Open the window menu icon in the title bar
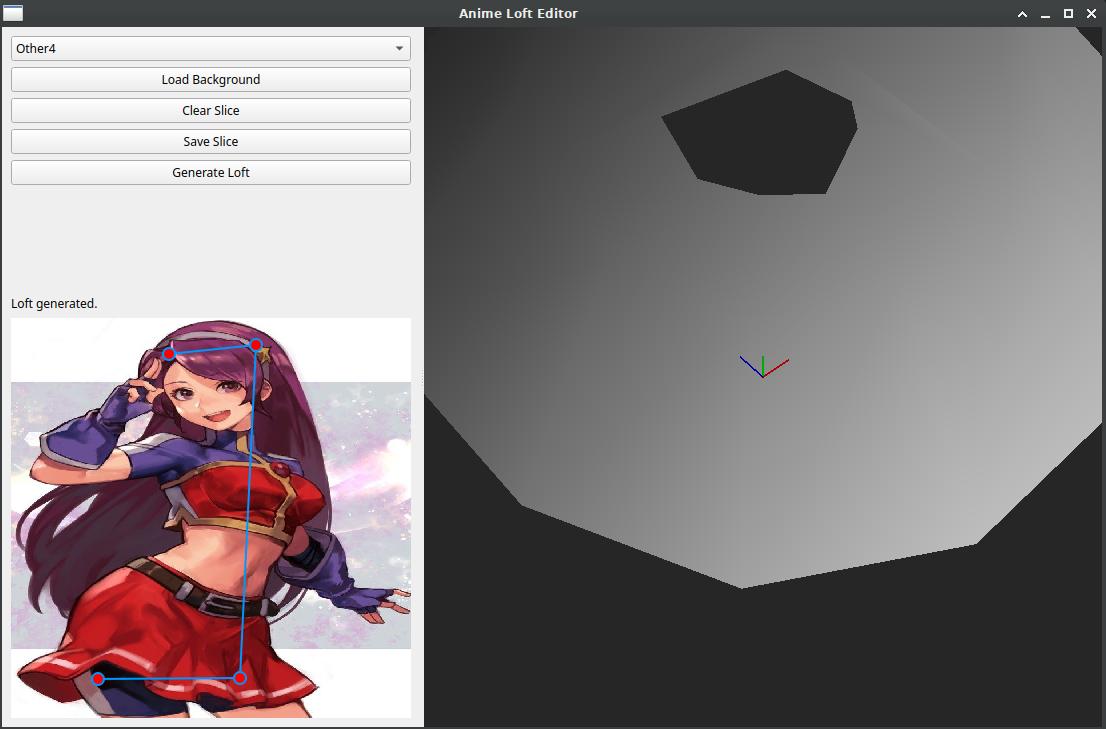This screenshot has height=729, width=1106. click(x=13, y=13)
